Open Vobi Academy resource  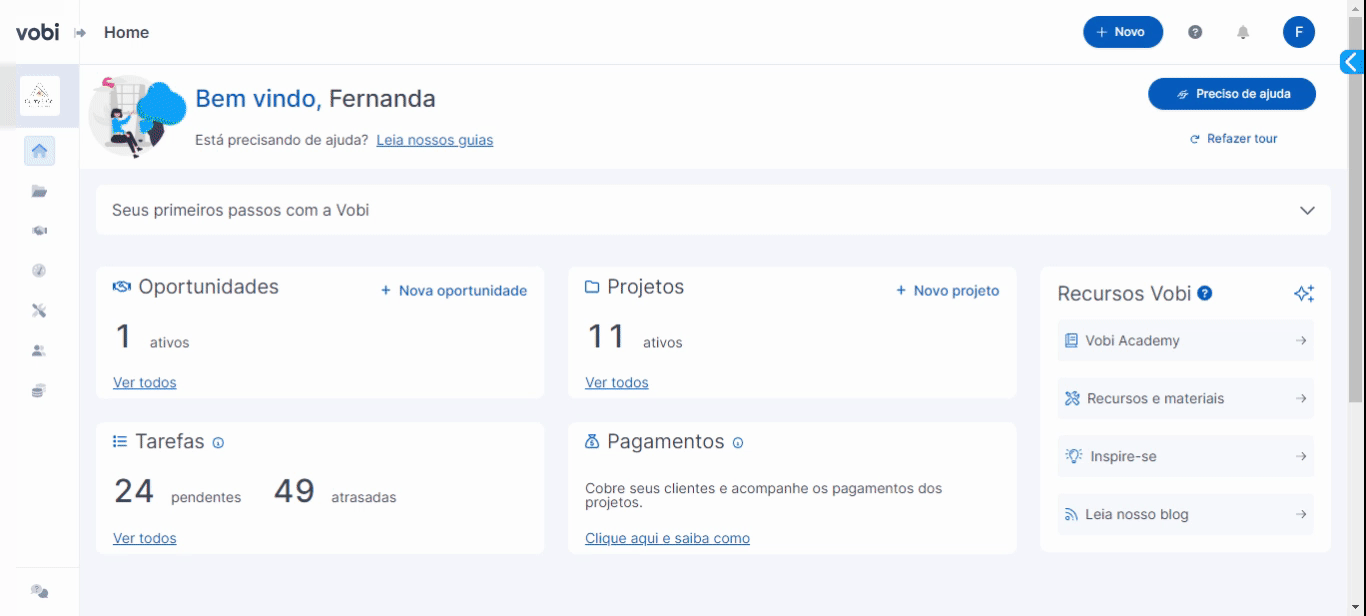[x=1185, y=341]
